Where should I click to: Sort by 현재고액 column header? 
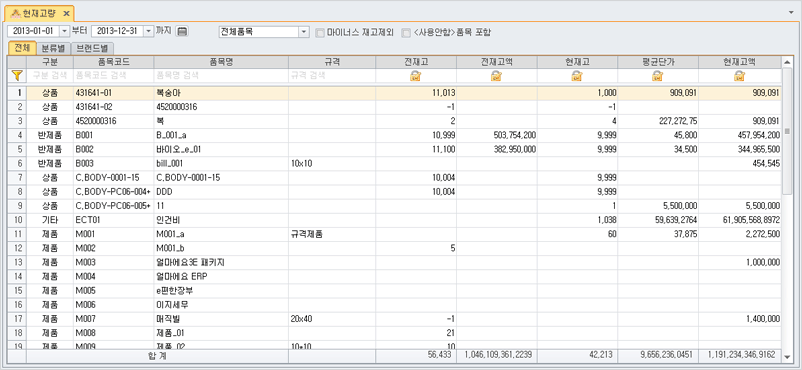pyautogui.click(x=739, y=62)
